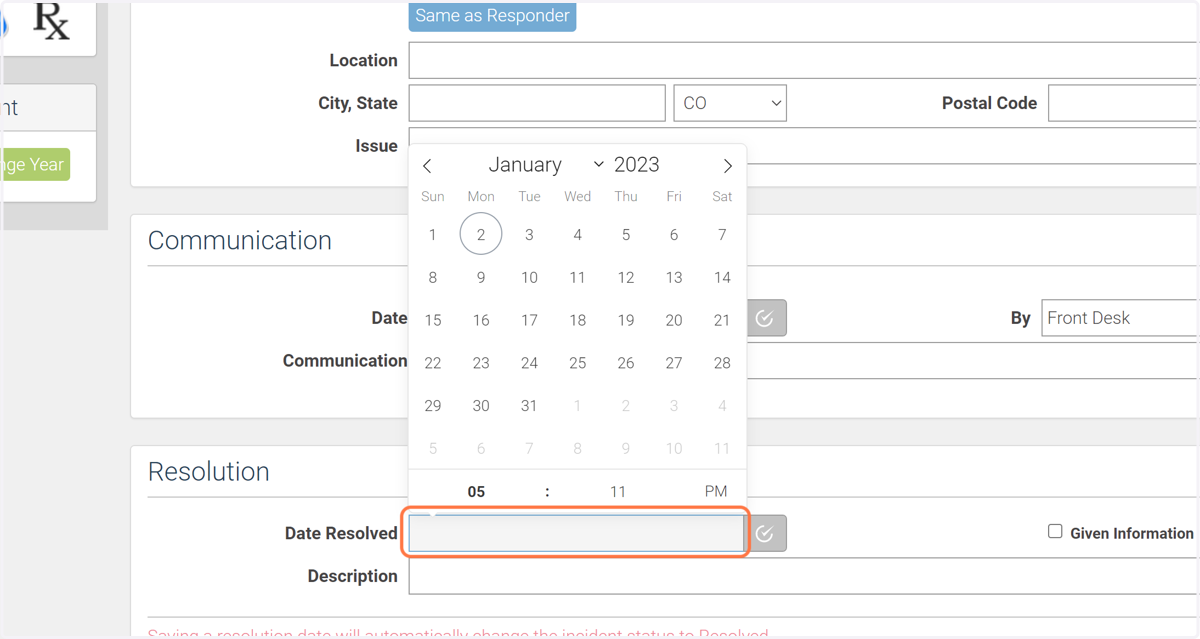Click the City input field
1200x639 pixels.
tap(537, 103)
